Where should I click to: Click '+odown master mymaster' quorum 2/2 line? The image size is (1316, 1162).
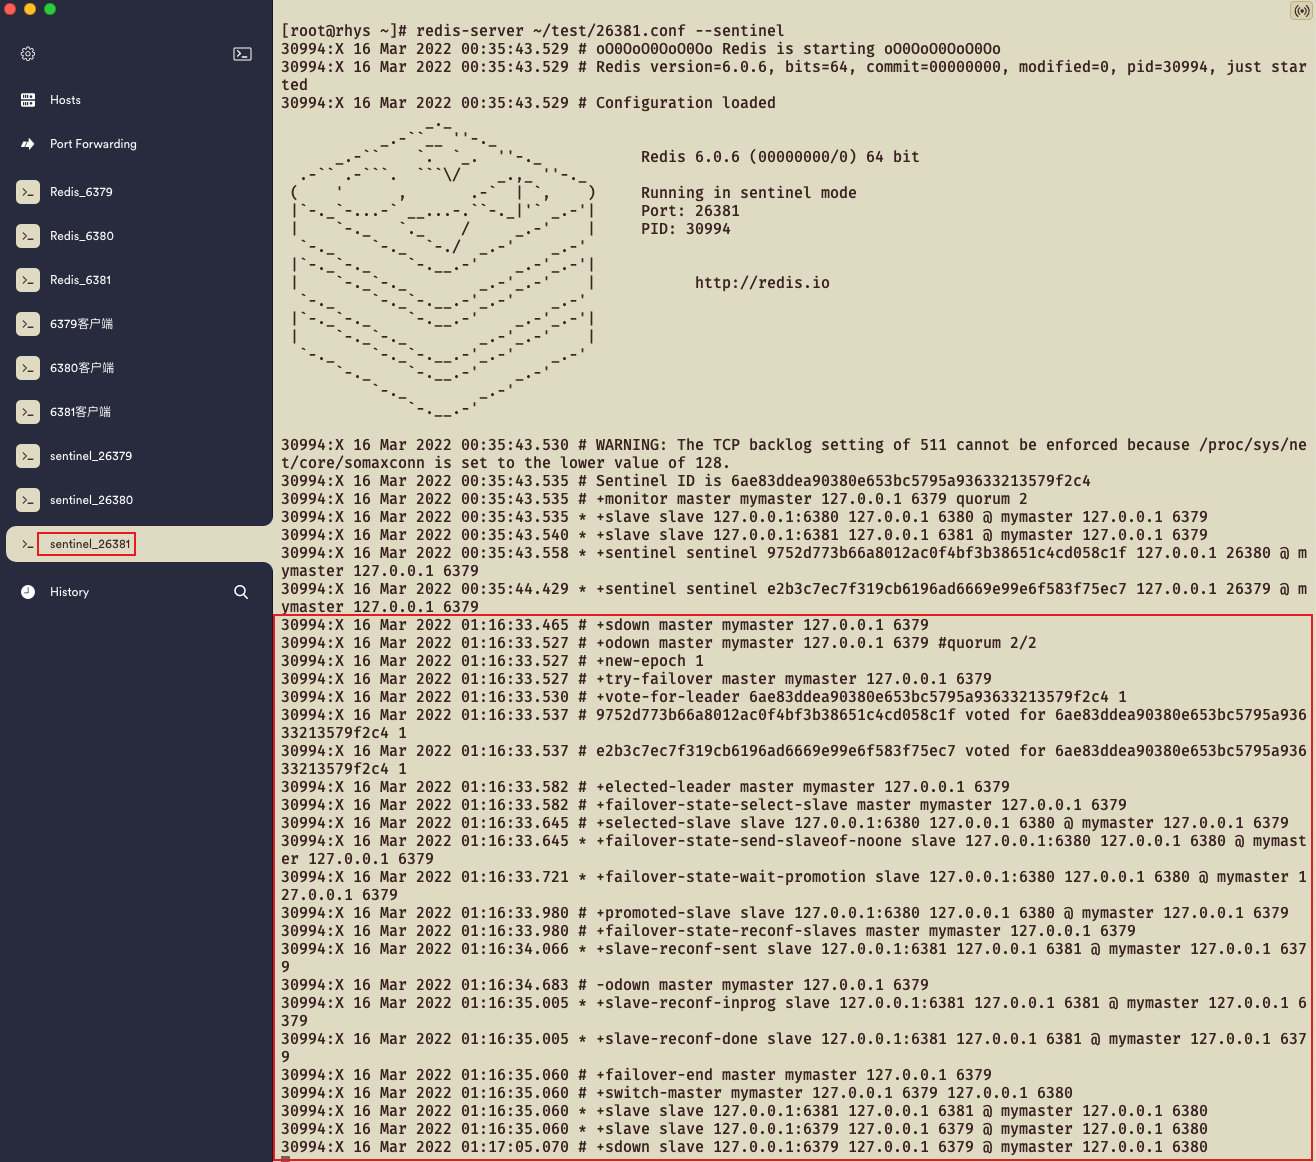click(659, 643)
